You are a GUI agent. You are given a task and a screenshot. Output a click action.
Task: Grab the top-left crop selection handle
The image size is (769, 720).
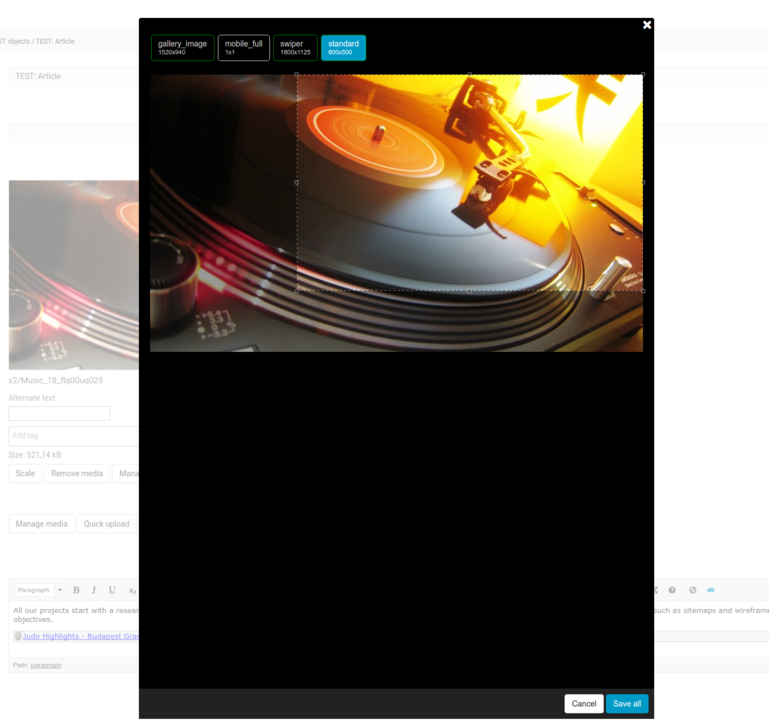[x=297, y=75]
